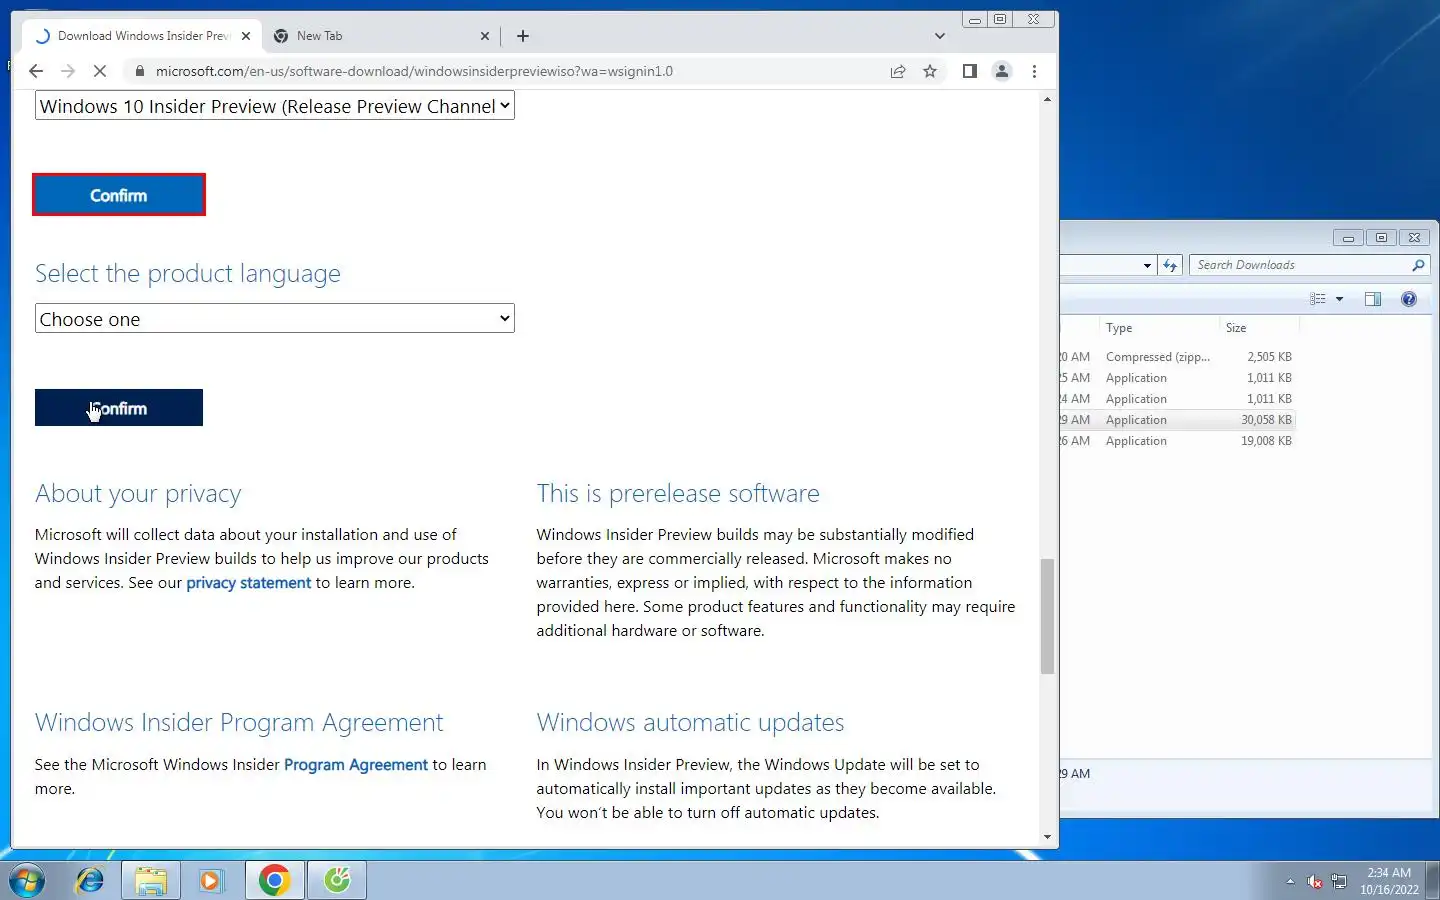Click the Explorer refresh button
Viewport: 1440px width, 900px height.
[1170, 265]
